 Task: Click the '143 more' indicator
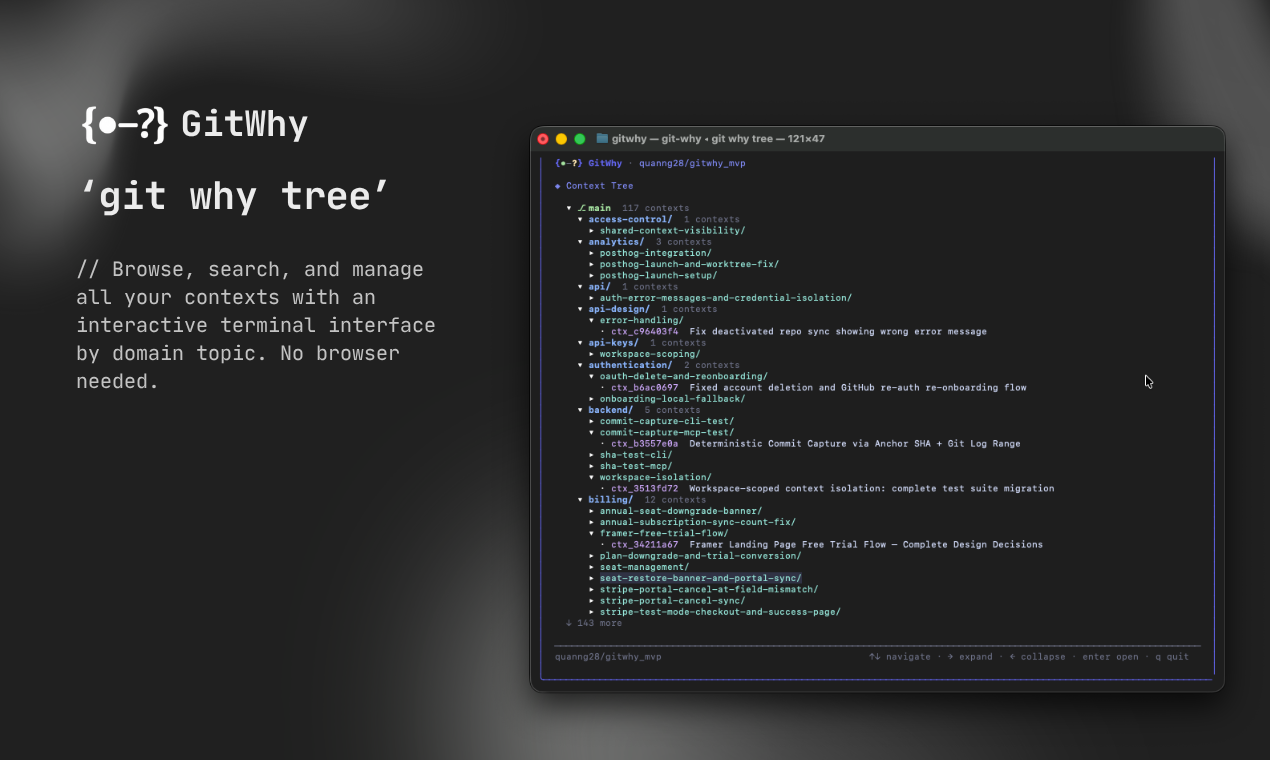coord(594,623)
